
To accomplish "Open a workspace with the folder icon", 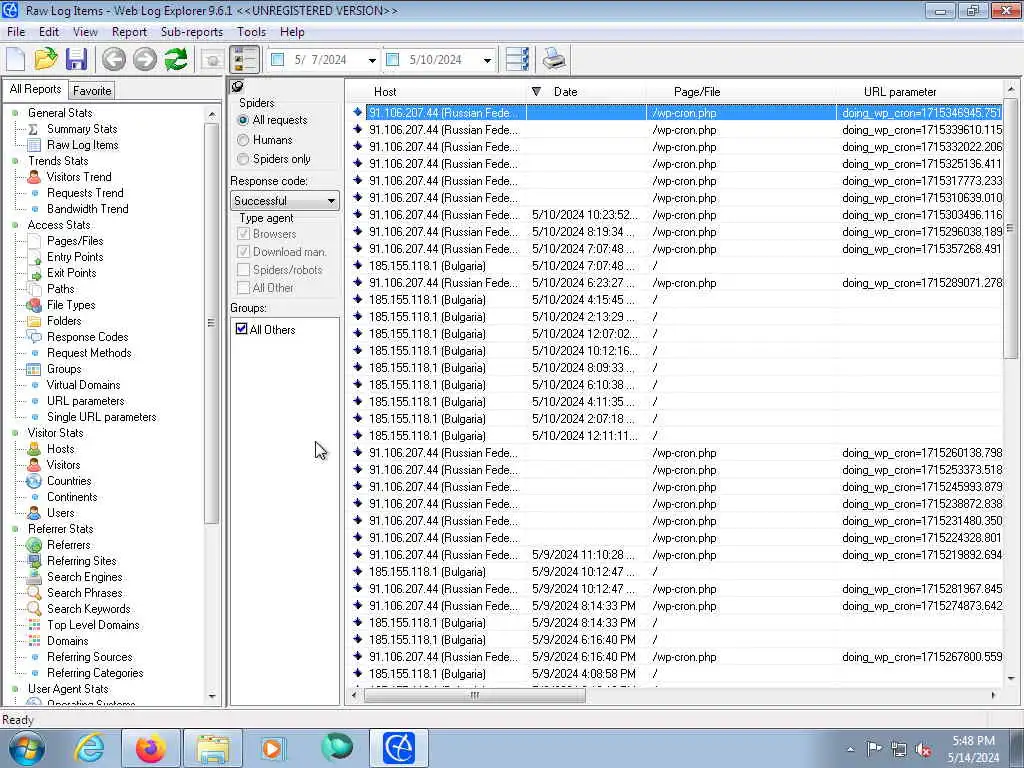I will click(x=46, y=59).
